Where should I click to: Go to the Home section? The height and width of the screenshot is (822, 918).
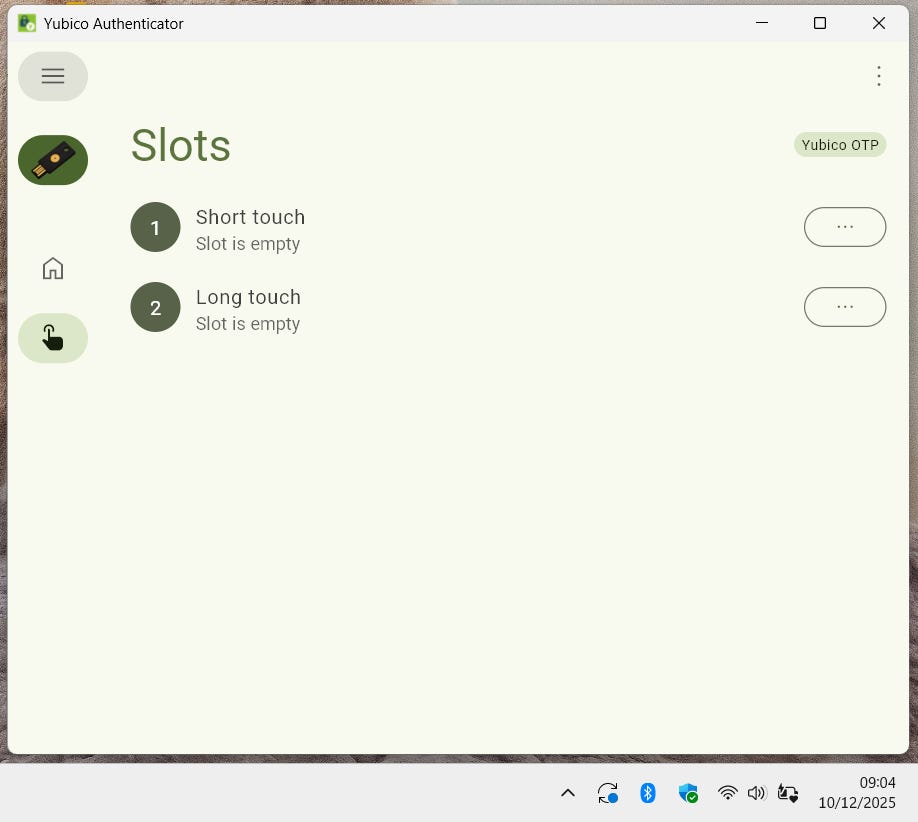click(x=53, y=268)
